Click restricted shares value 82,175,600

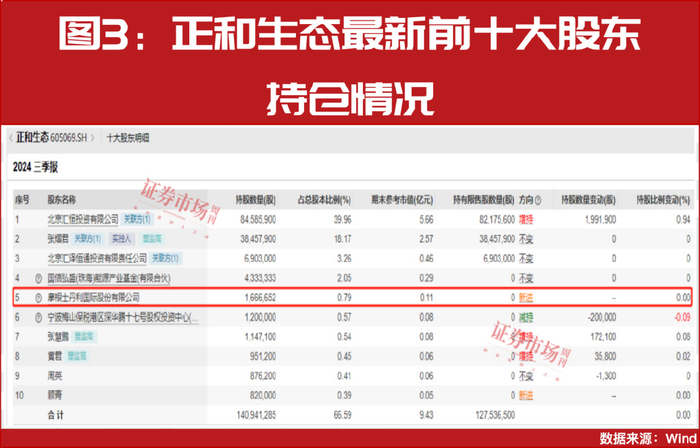[x=497, y=220]
